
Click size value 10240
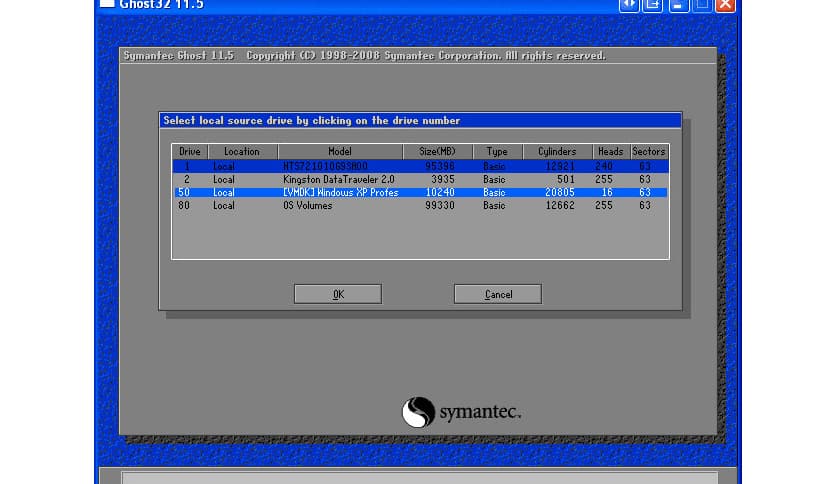(440, 192)
